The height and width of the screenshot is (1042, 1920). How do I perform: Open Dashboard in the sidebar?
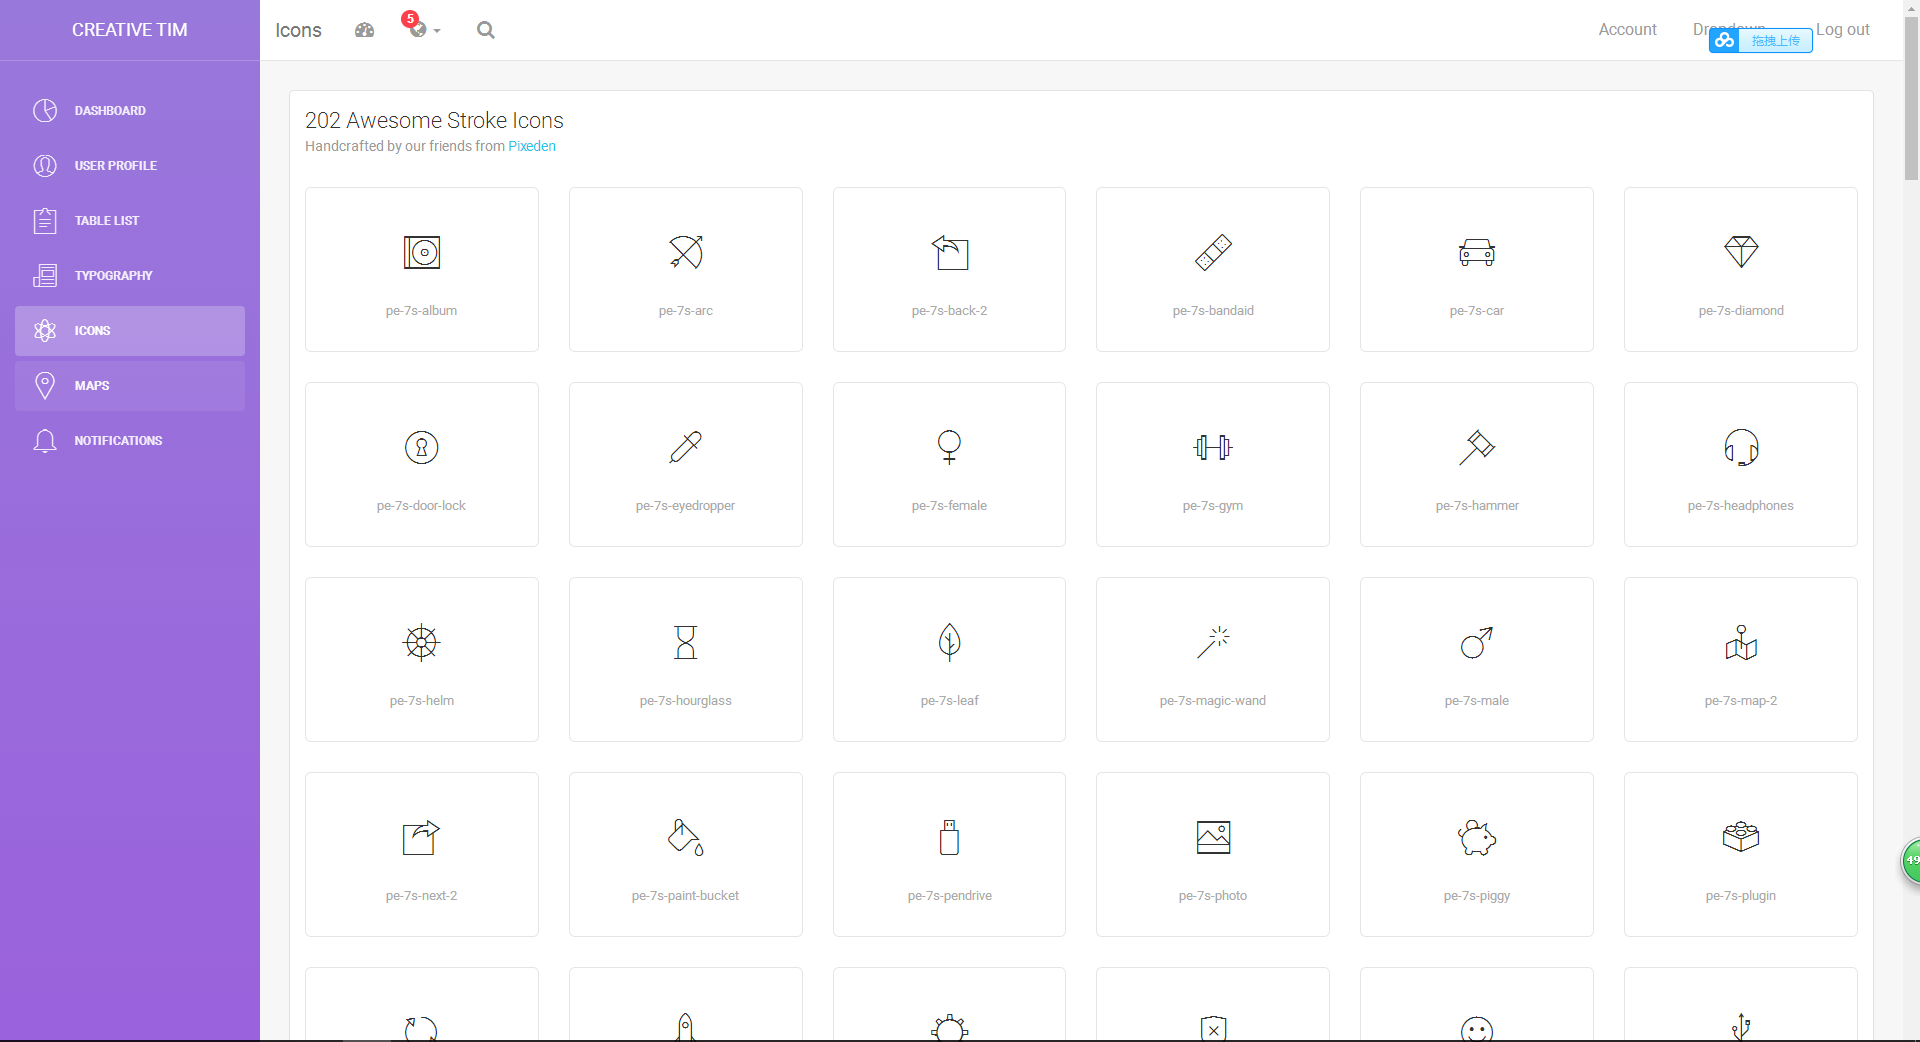tap(130, 111)
